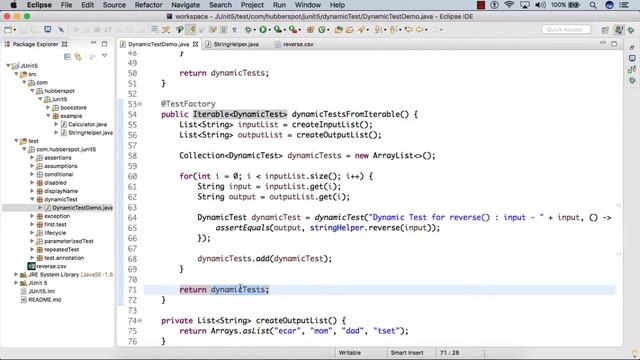Toggle Show Whitespace Characters pilcrow icon
This screenshot has height=360, width=640.
[234, 29]
